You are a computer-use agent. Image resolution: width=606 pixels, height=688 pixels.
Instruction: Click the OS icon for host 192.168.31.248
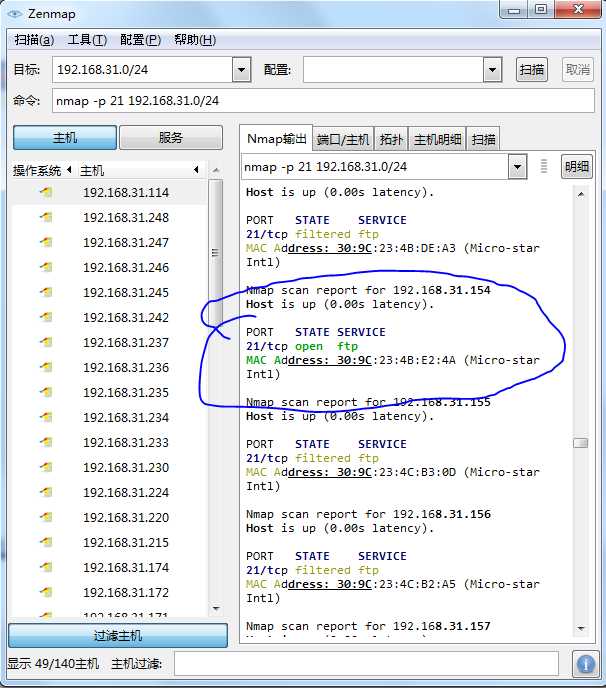(47, 217)
